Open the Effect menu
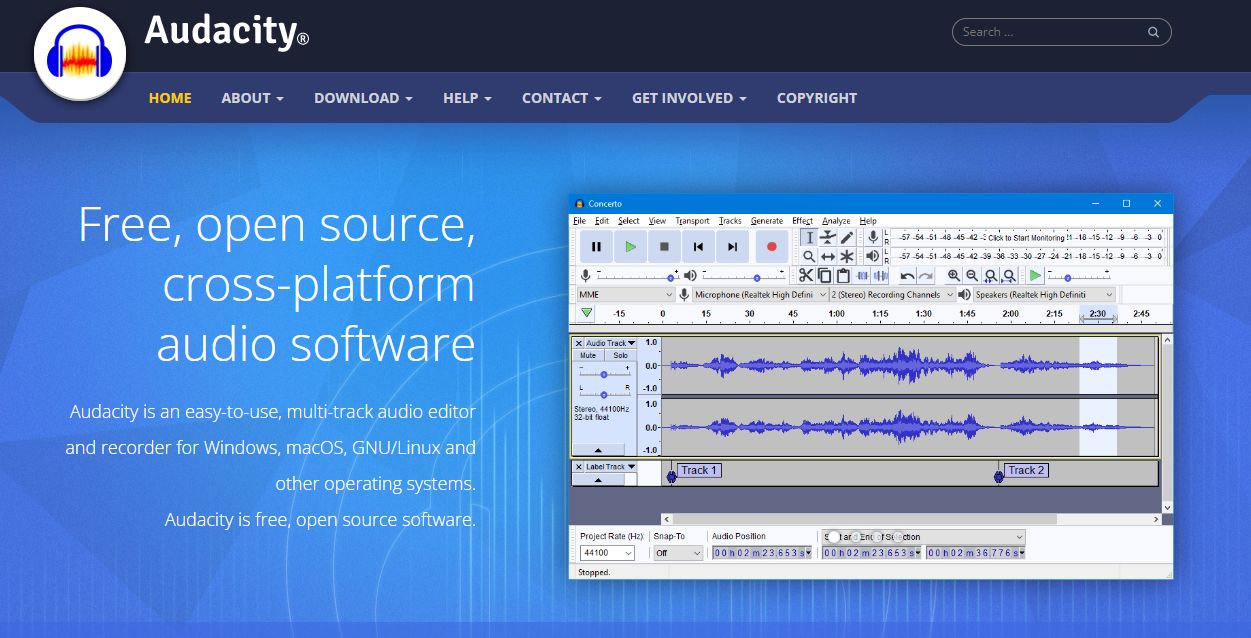Viewport: 1251px width, 638px height. point(803,221)
